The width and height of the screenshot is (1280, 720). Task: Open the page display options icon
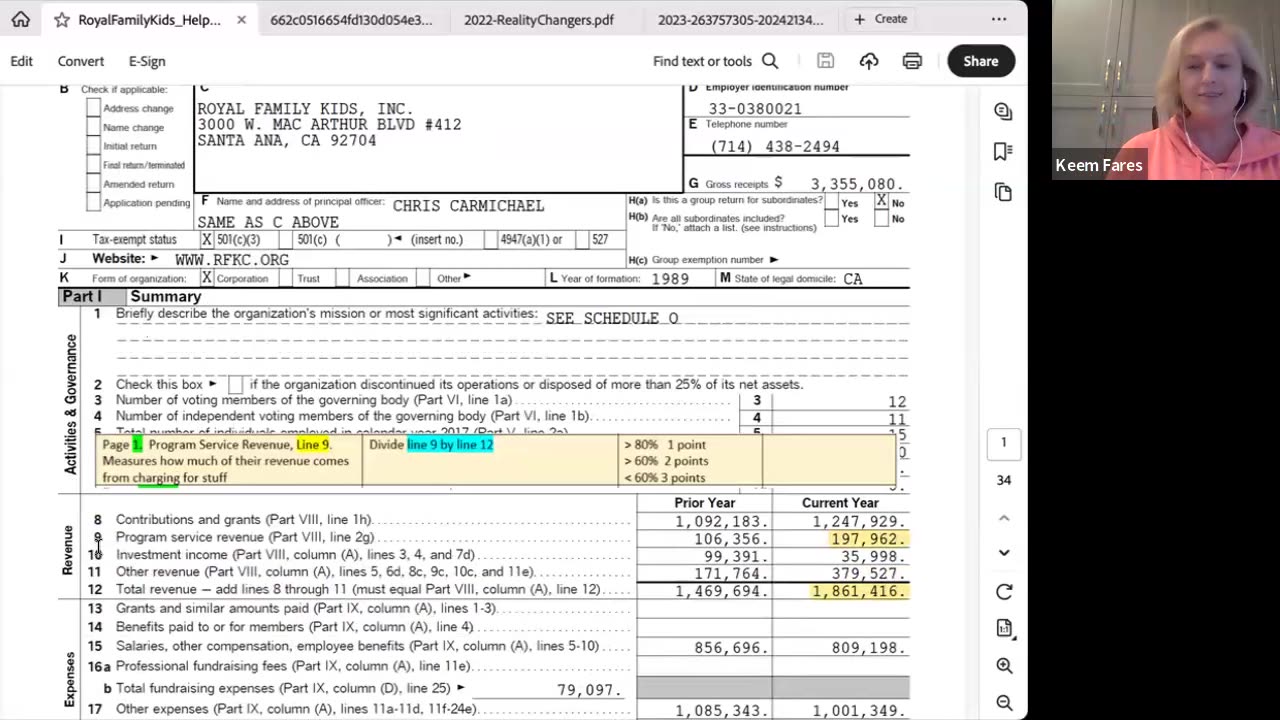1004,628
